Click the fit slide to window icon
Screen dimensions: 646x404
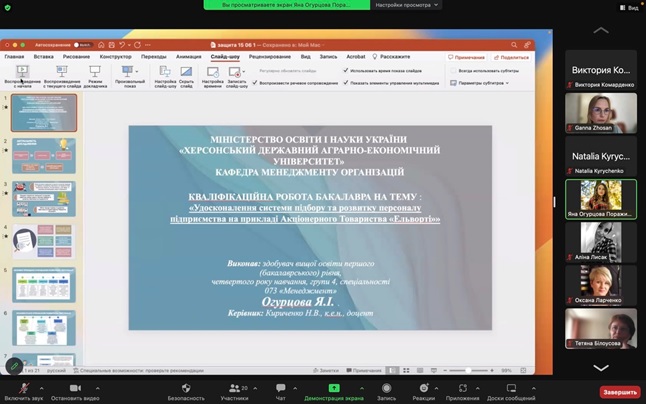(x=523, y=370)
